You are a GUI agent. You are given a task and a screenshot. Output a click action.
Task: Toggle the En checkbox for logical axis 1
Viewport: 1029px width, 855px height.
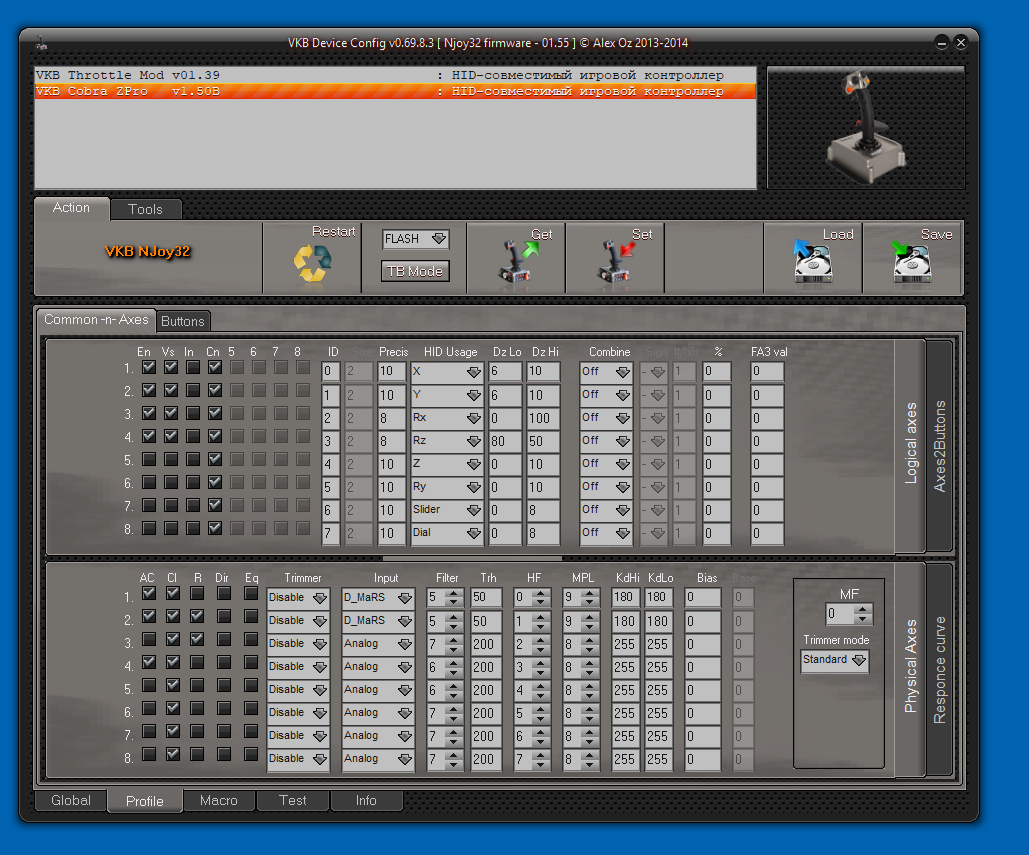click(x=149, y=368)
